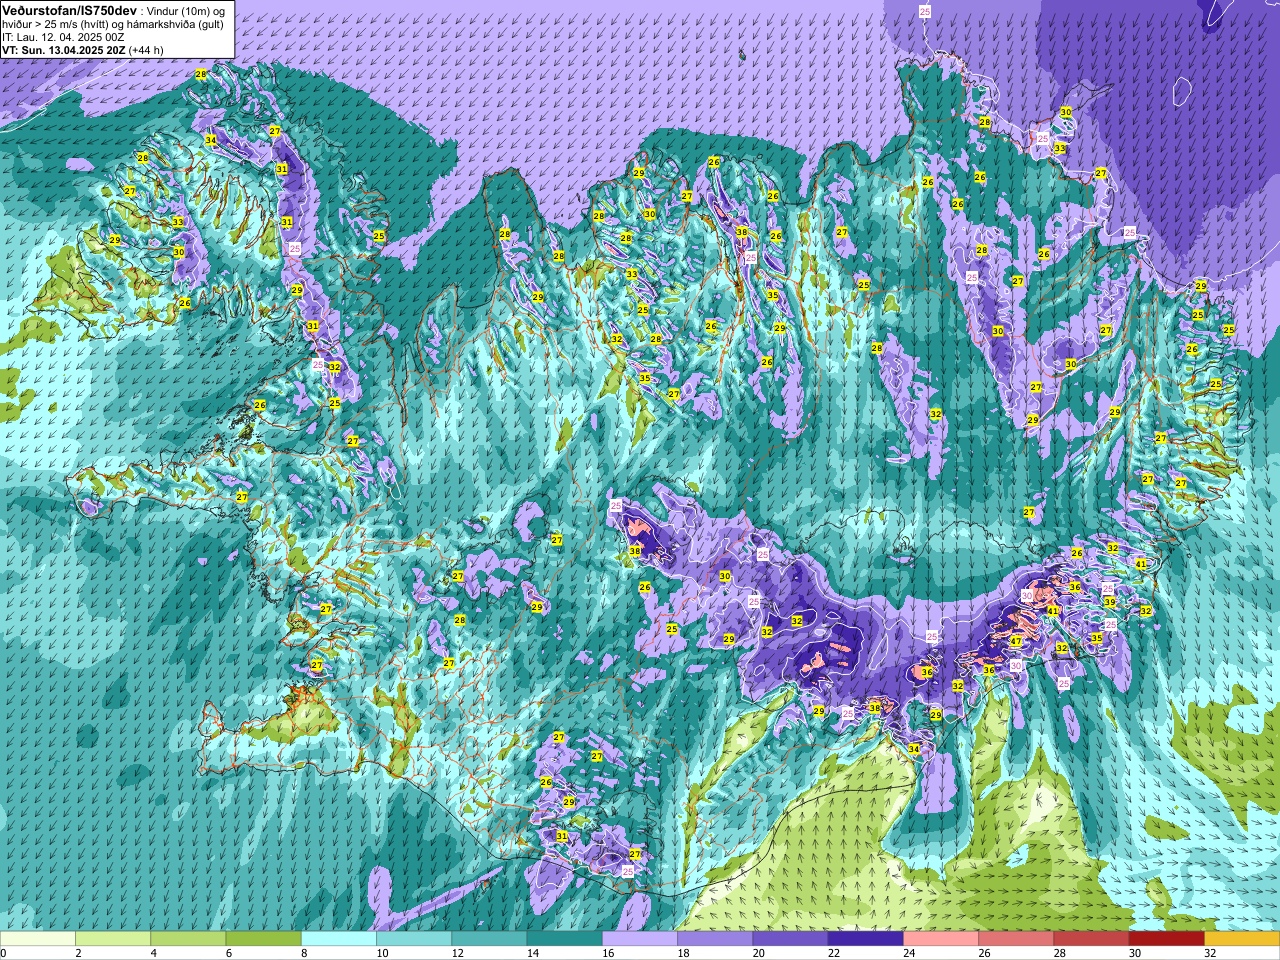Select the dark teal 14–16 legend swatch

point(564,939)
